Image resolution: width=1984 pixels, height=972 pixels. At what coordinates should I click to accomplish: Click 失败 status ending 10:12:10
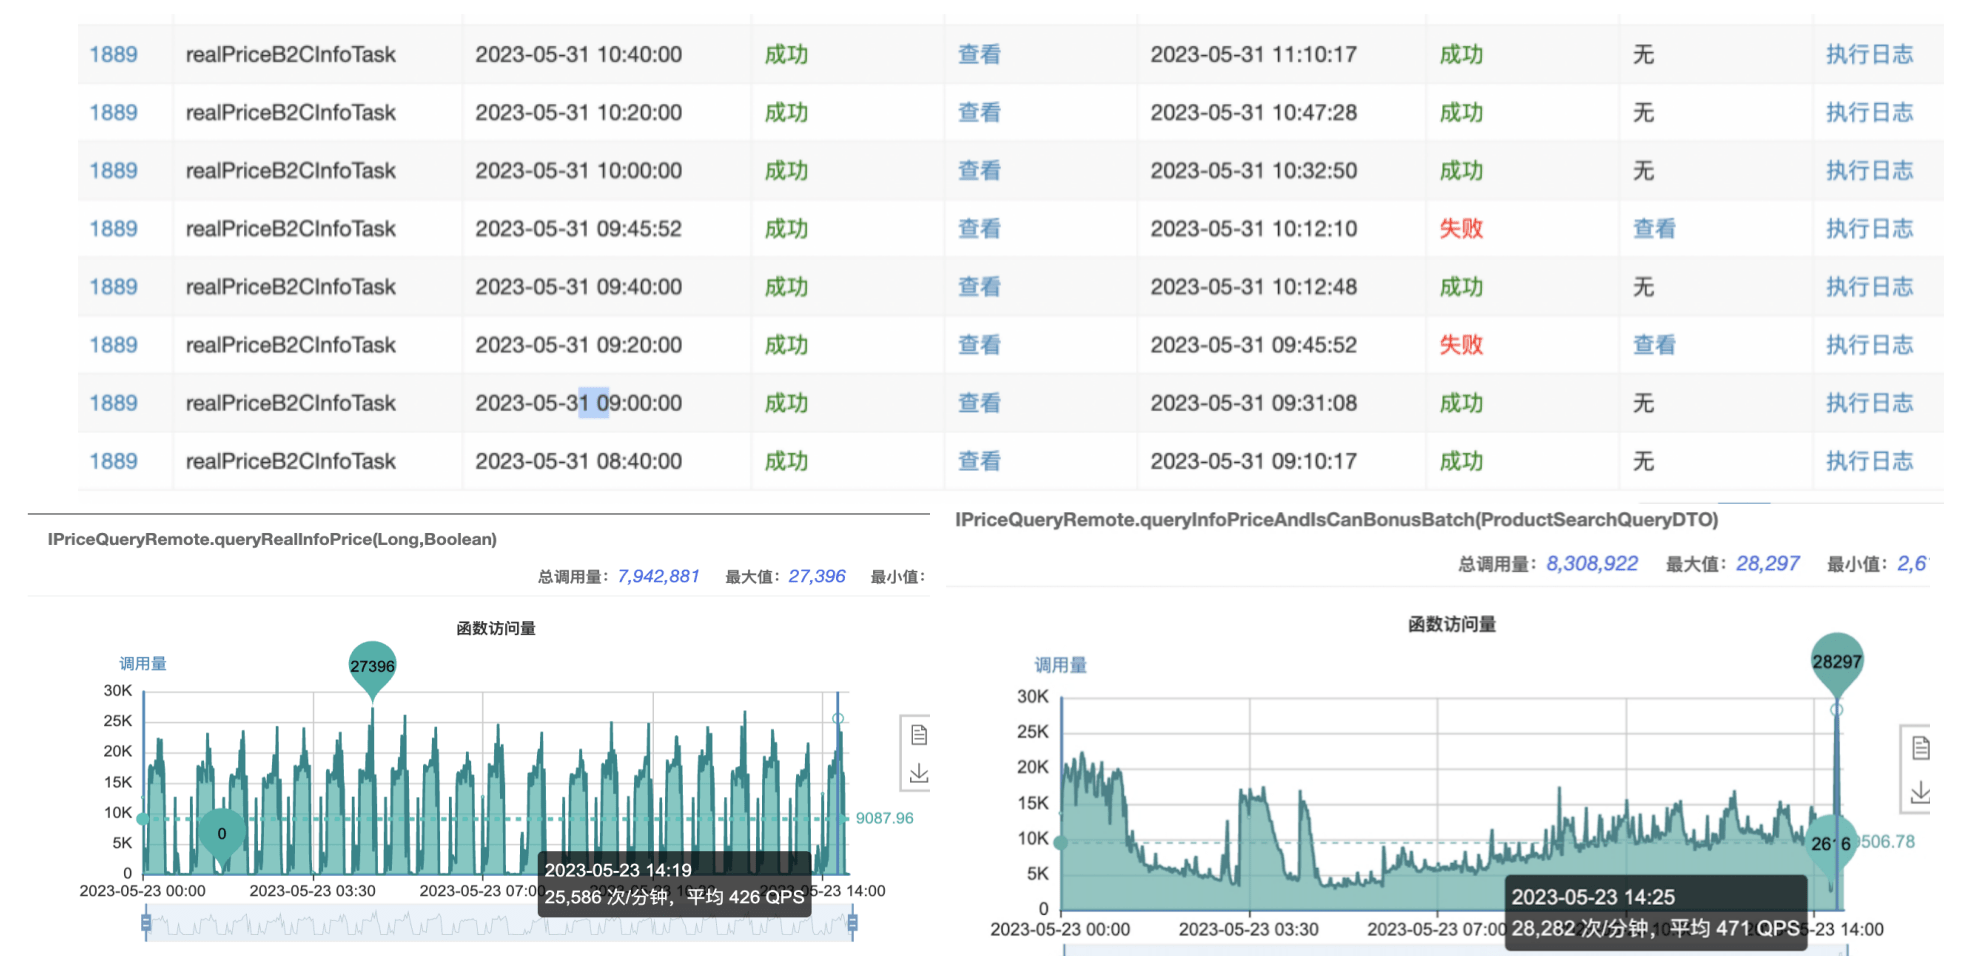(1461, 228)
